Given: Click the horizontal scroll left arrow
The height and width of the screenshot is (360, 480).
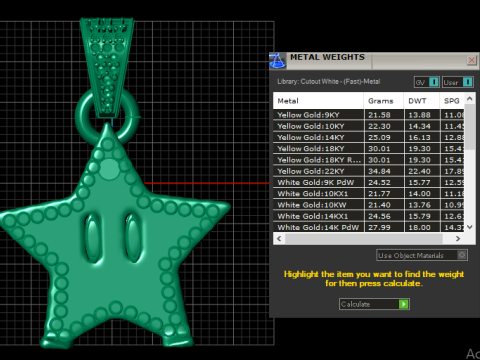Looking at the screenshot, I should click(279, 239).
